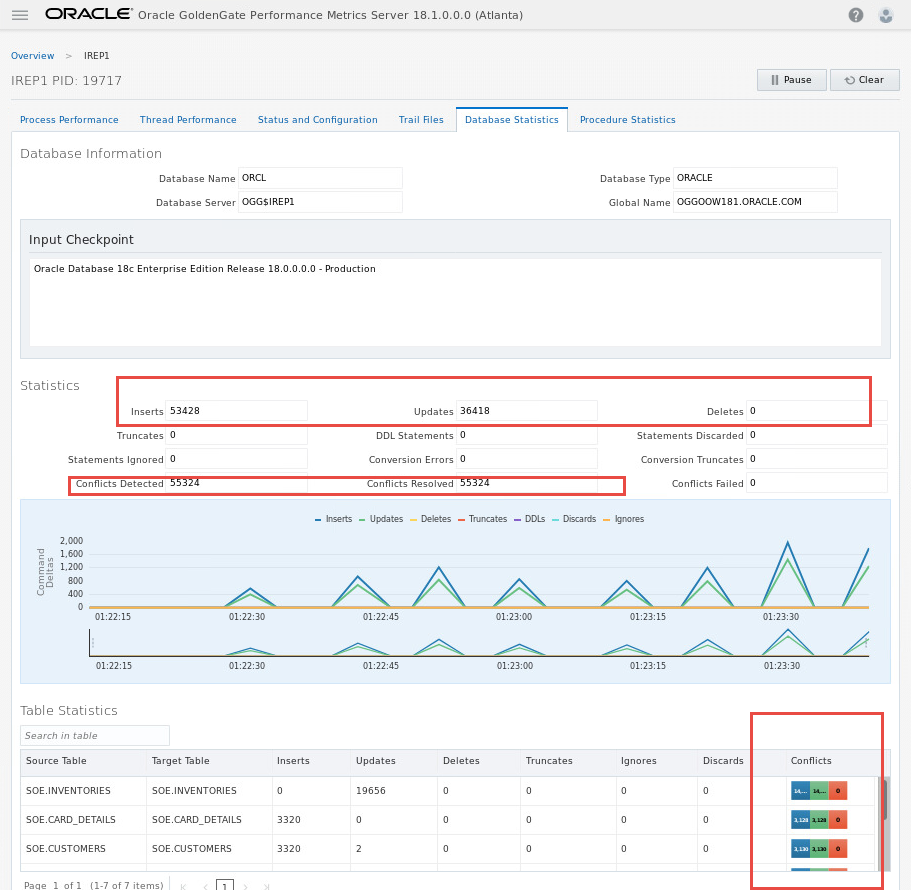Switch to the Process Performance tab
This screenshot has height=890, width=911.
(69, 120)
